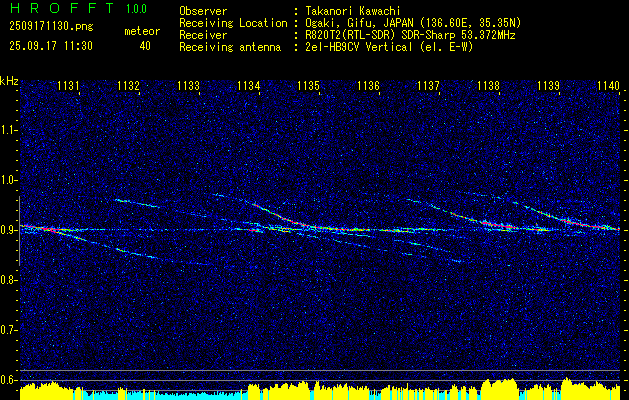Click the meteor count value 40
629x400 pixels.
[145, 46]
